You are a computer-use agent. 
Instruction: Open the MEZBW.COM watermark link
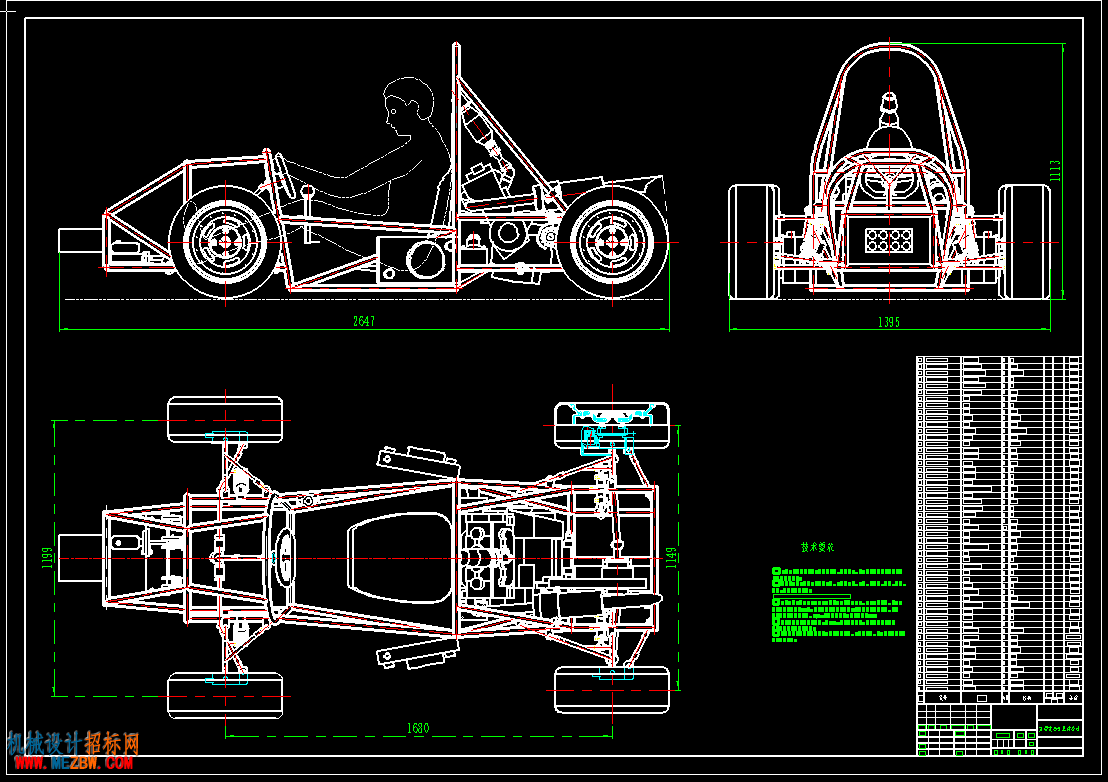point(72,764)
